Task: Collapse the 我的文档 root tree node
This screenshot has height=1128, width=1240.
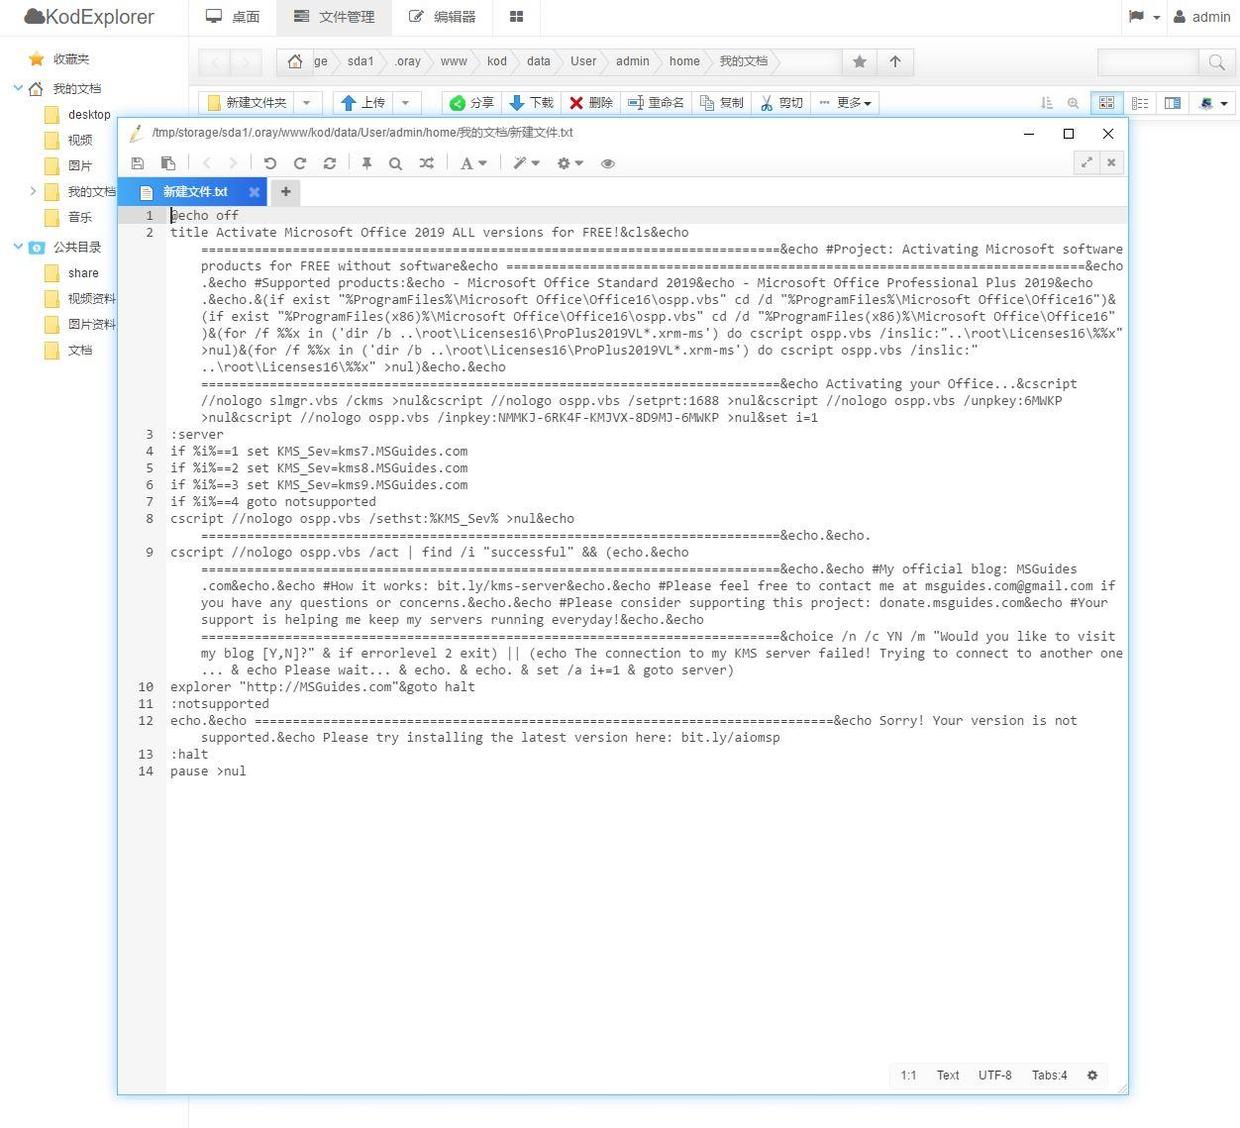Action: coord(18,88)
